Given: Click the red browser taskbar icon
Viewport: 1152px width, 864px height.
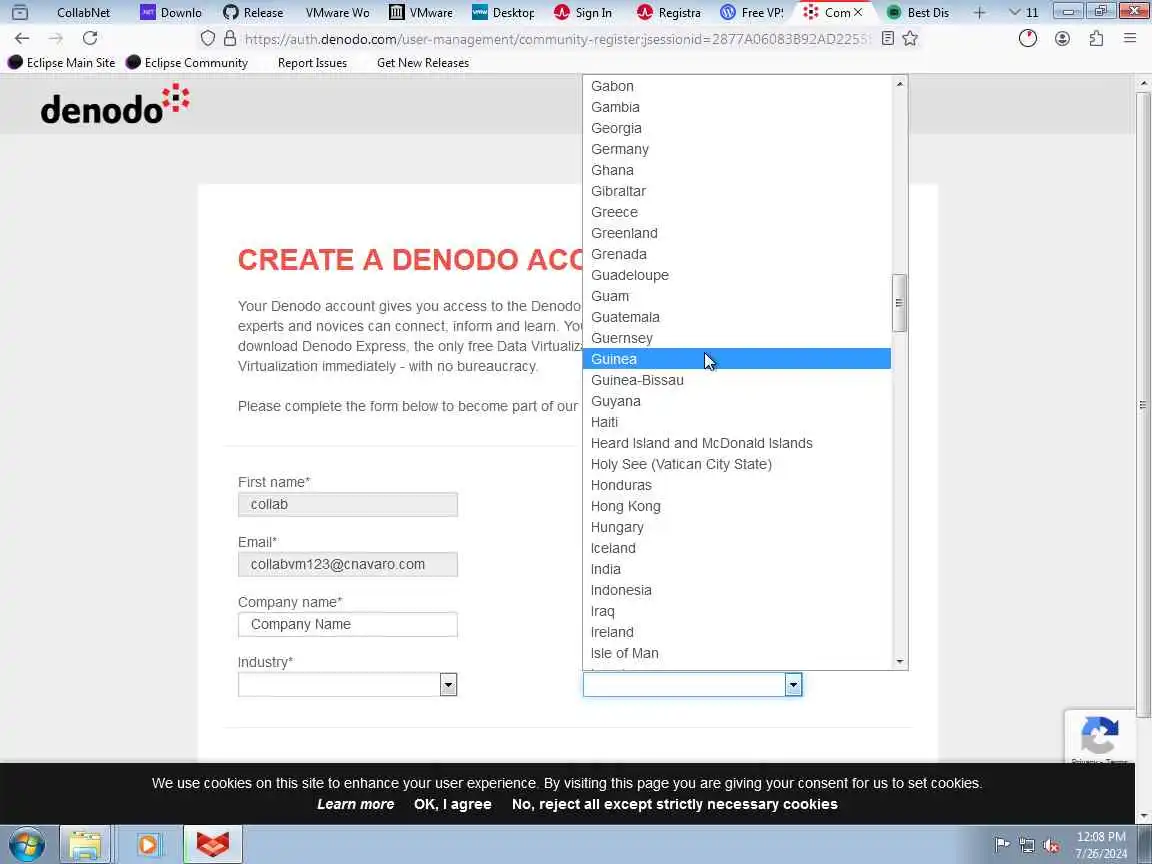Looking at the screenshot, I should pos(212,845).
